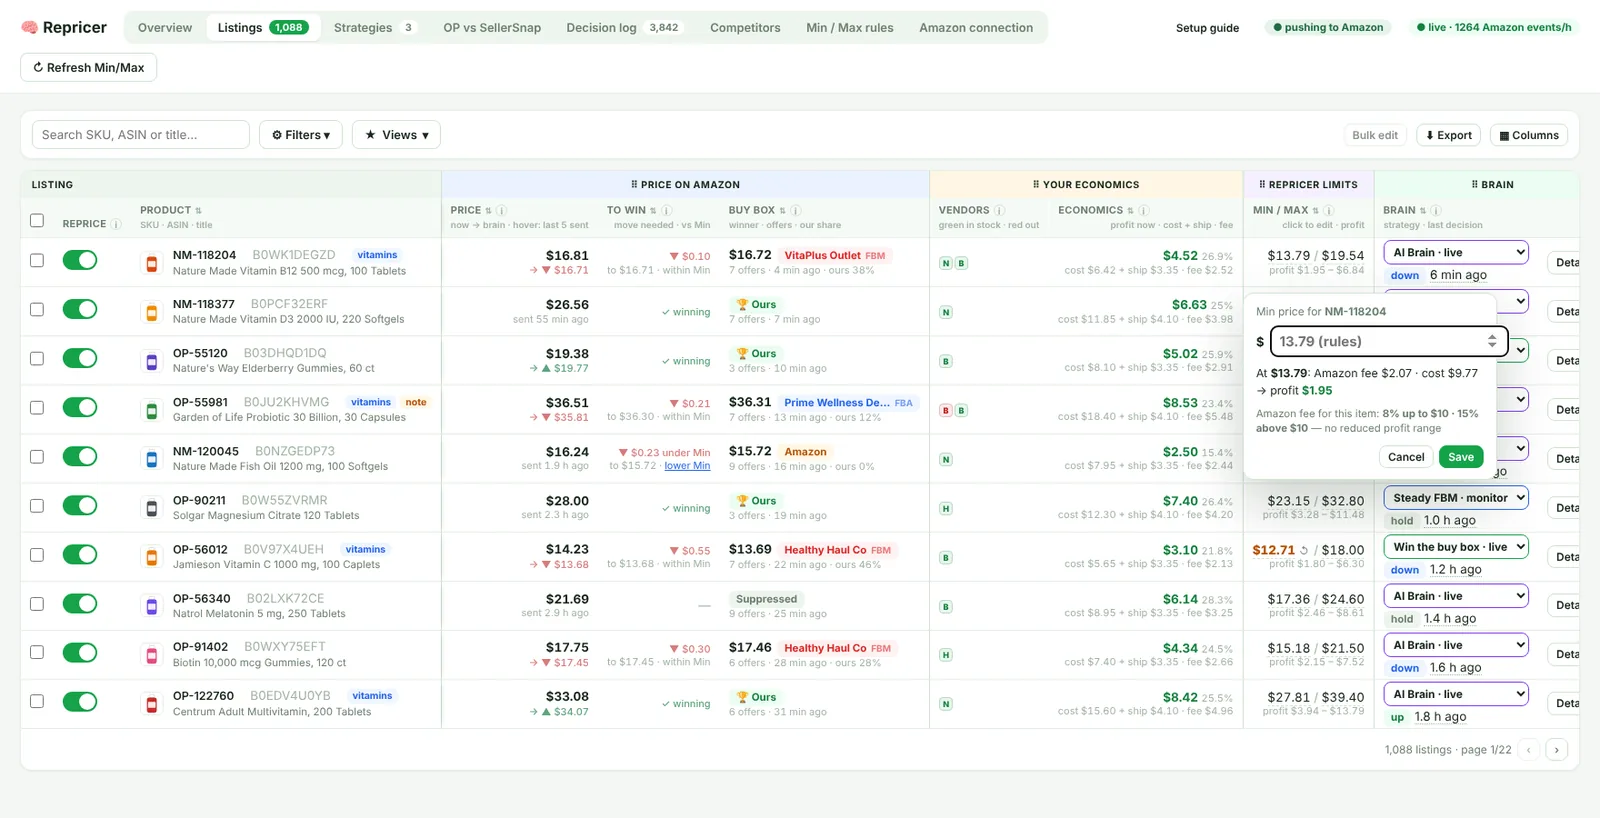Change the Steady FBM · monitor strategy dropdown
Image resolution: width=1600 pixels, height=818 pixels.
pyautogui.click(x=1456, y=498)
